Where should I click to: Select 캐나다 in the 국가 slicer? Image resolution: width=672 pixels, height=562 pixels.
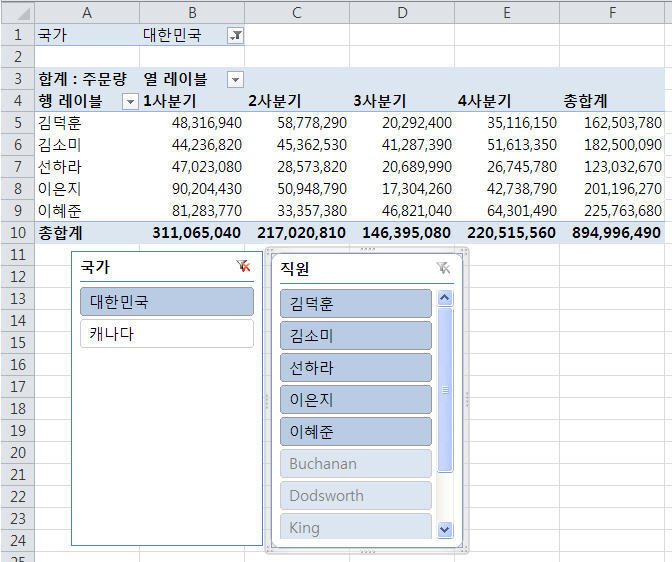166,334
